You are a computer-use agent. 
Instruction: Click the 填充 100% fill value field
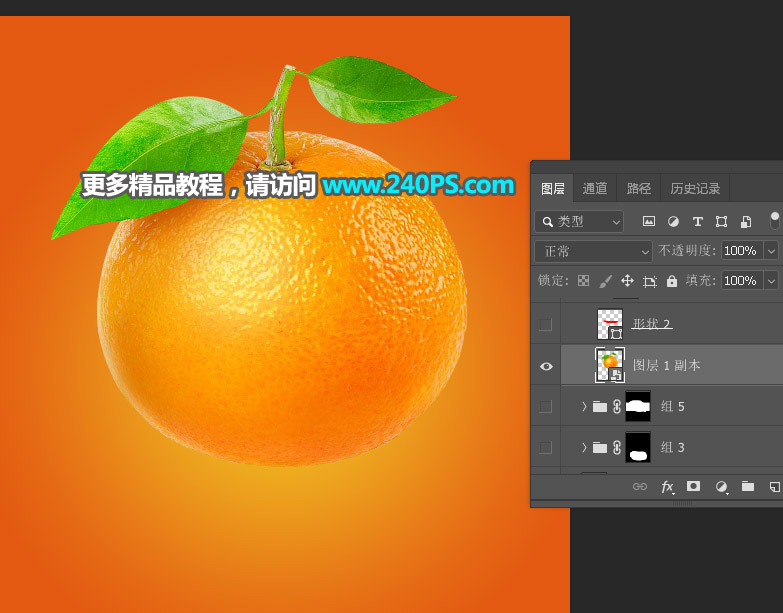click(x=742, y=281)
